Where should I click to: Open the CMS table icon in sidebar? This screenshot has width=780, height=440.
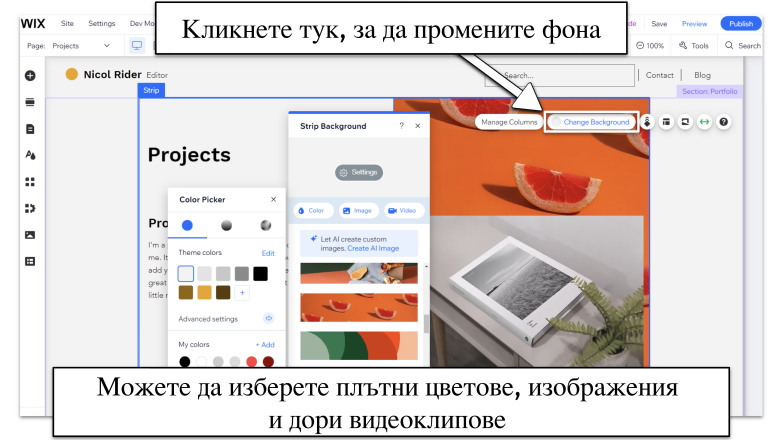coord(30,262)
